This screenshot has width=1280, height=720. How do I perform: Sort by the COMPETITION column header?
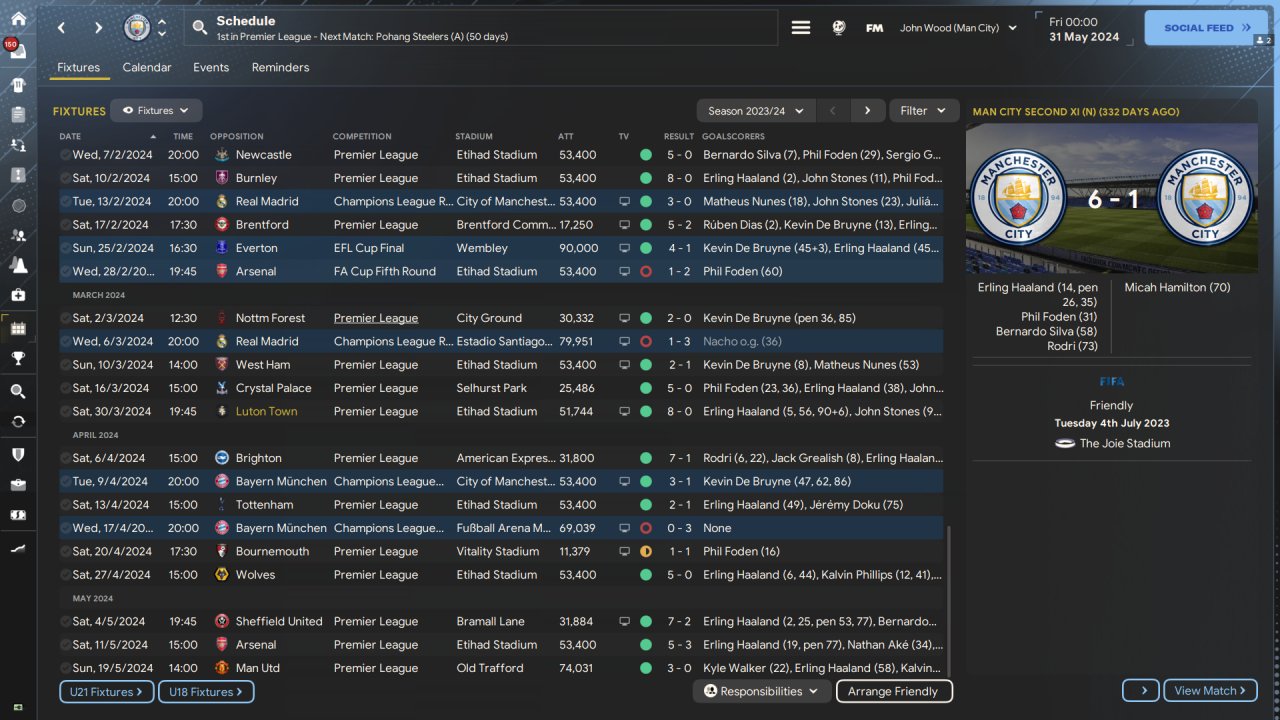[362, 136]
